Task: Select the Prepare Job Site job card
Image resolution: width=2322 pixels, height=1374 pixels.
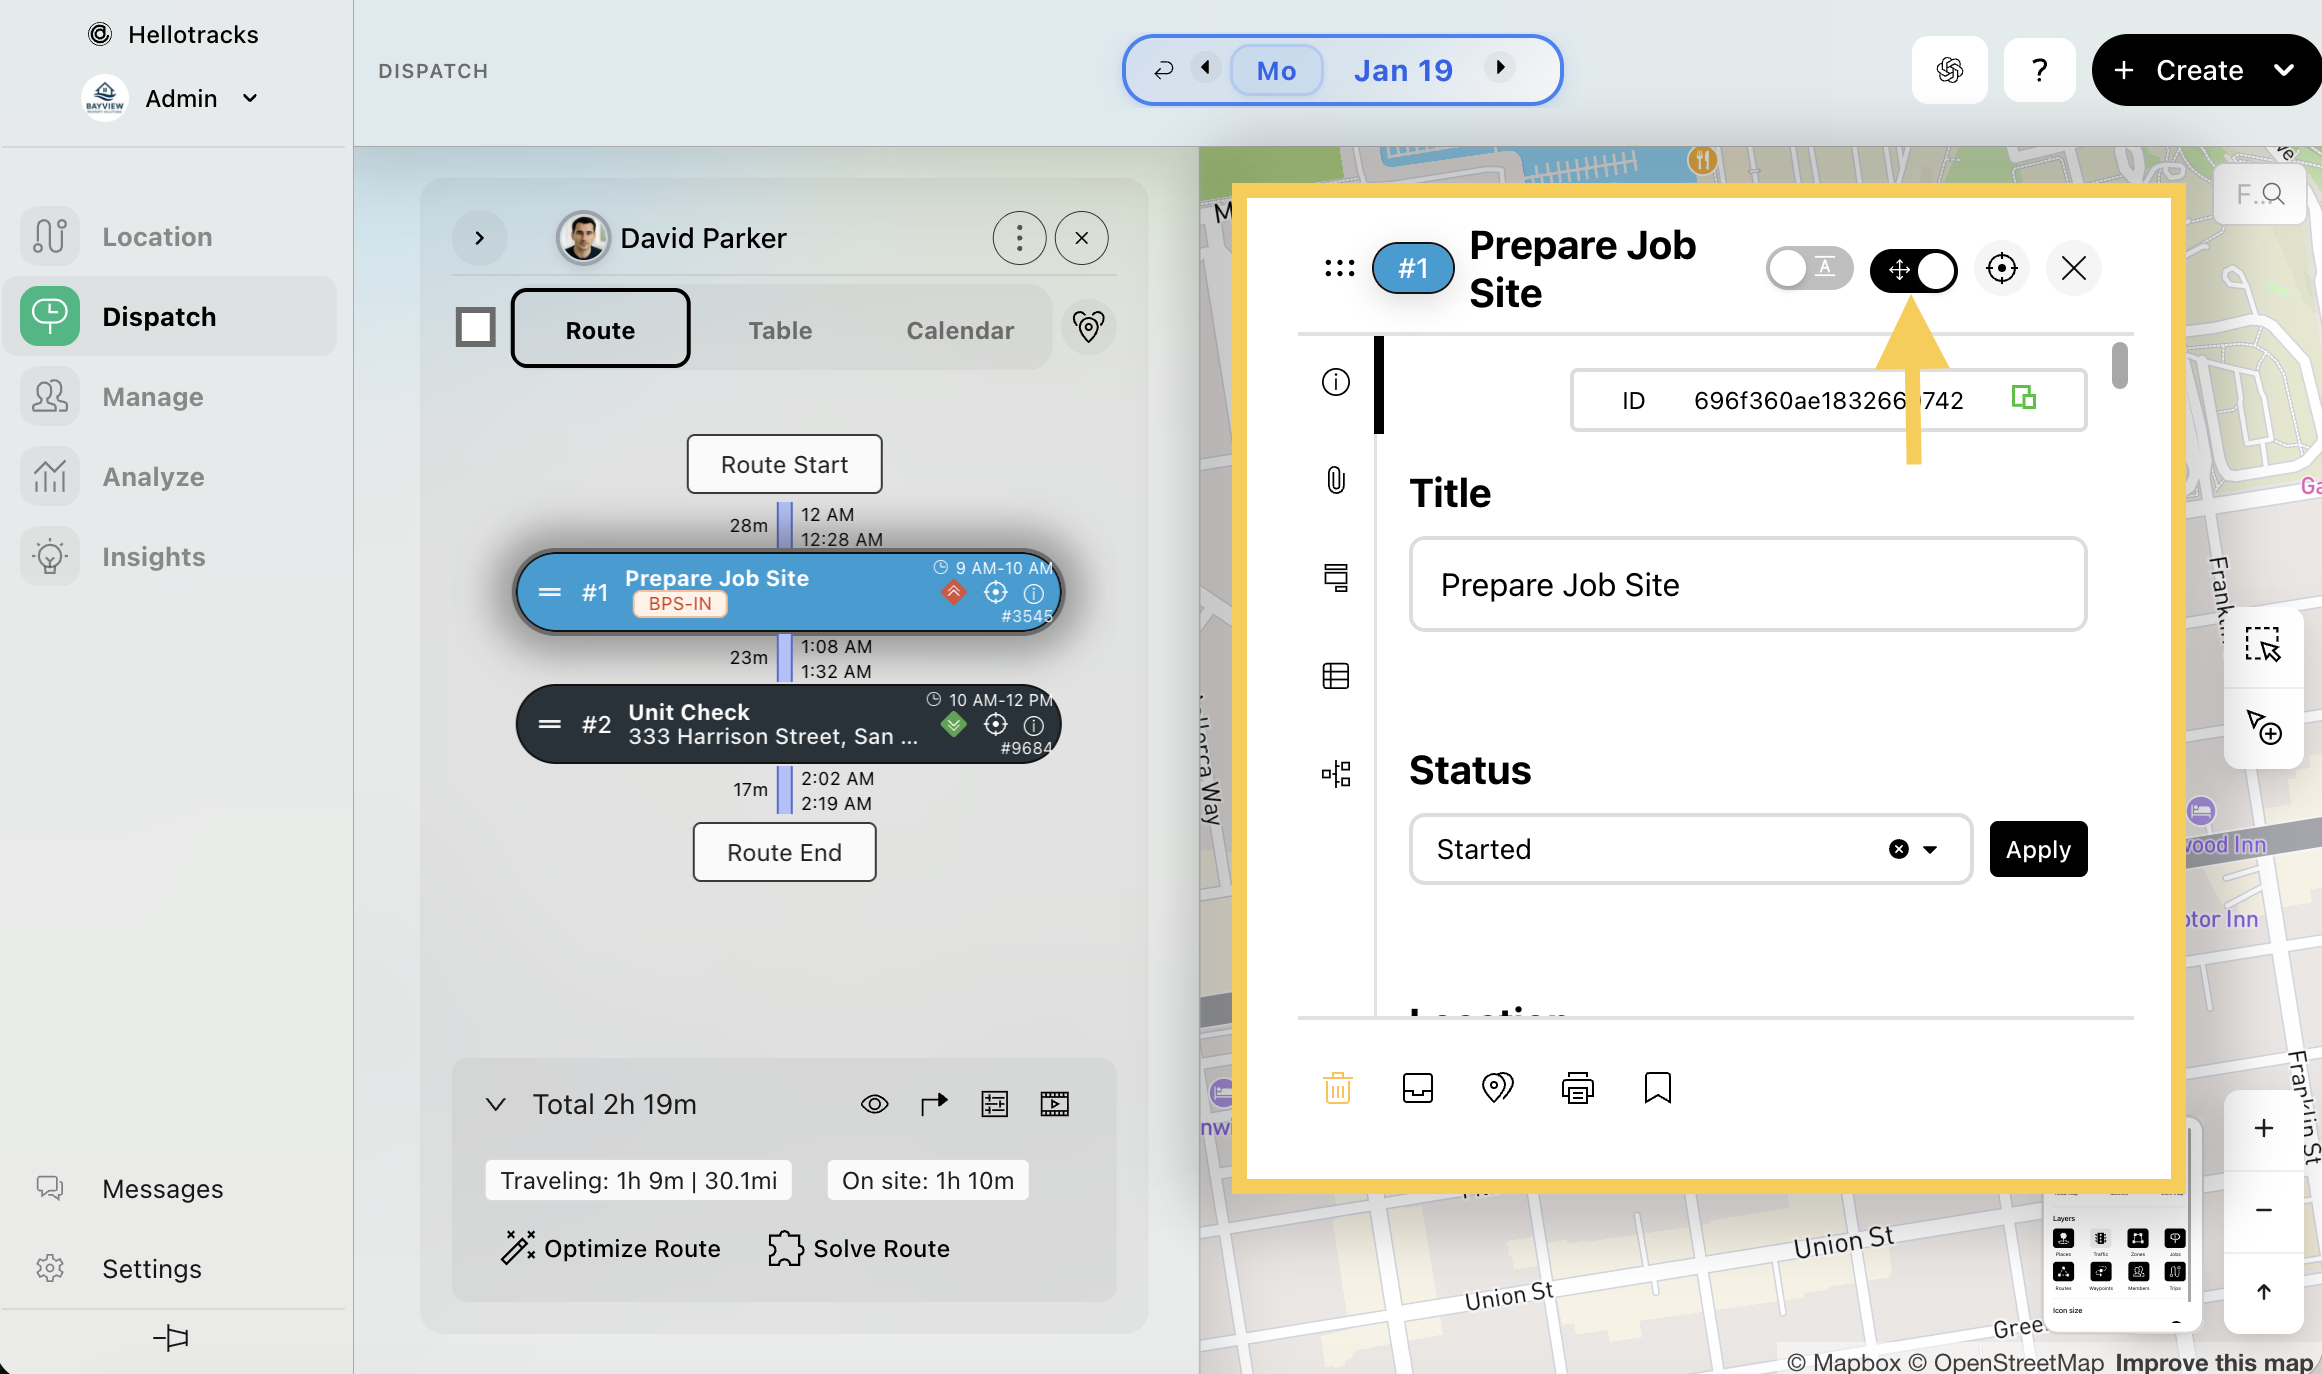Action: pyautogui.click(x=788, y=592)
